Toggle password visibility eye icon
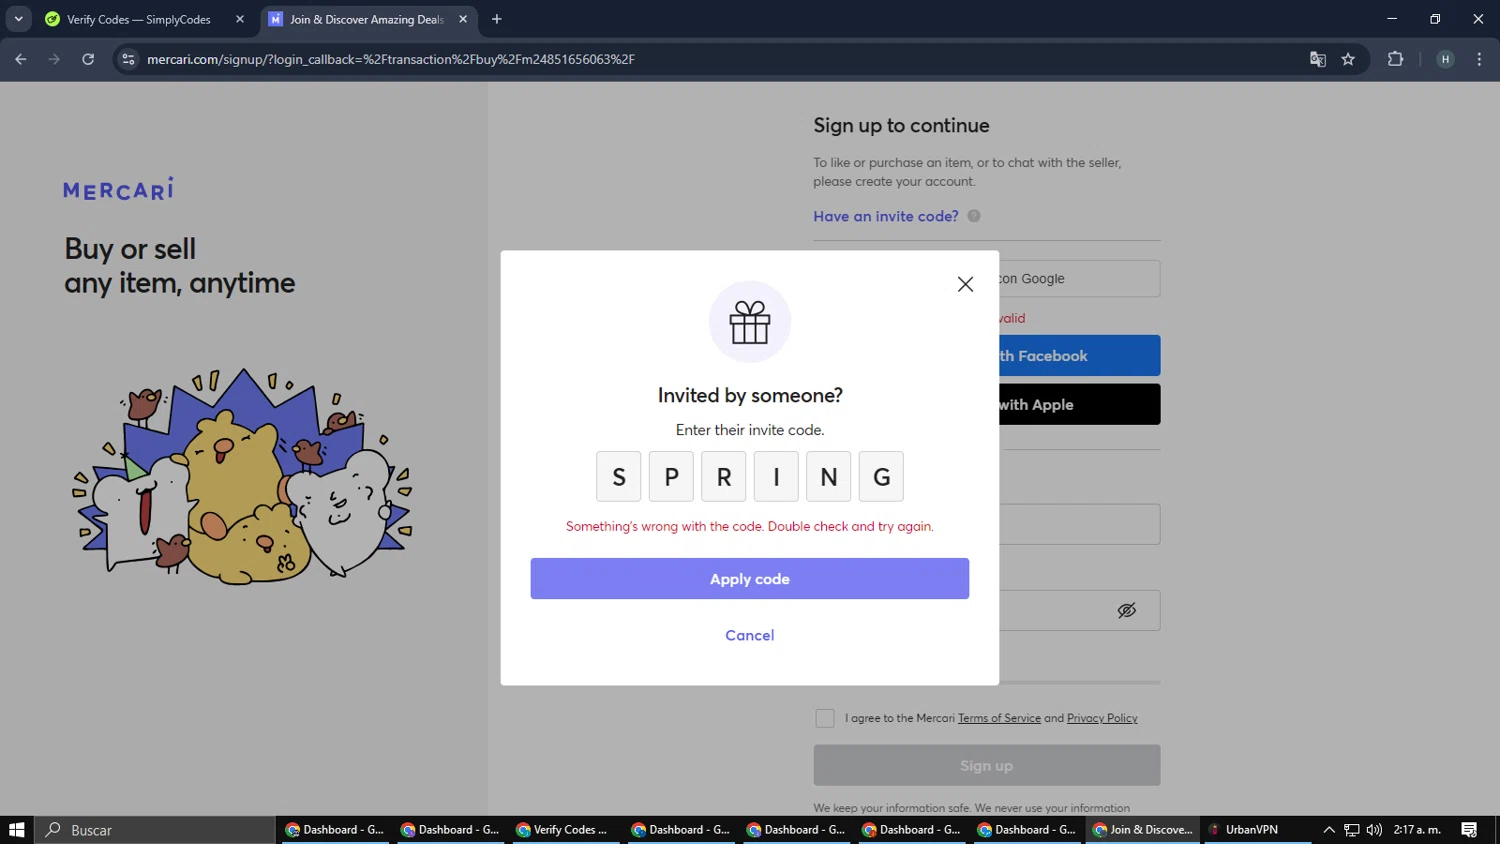The image size is (1500, 844). click(1127, 610)
